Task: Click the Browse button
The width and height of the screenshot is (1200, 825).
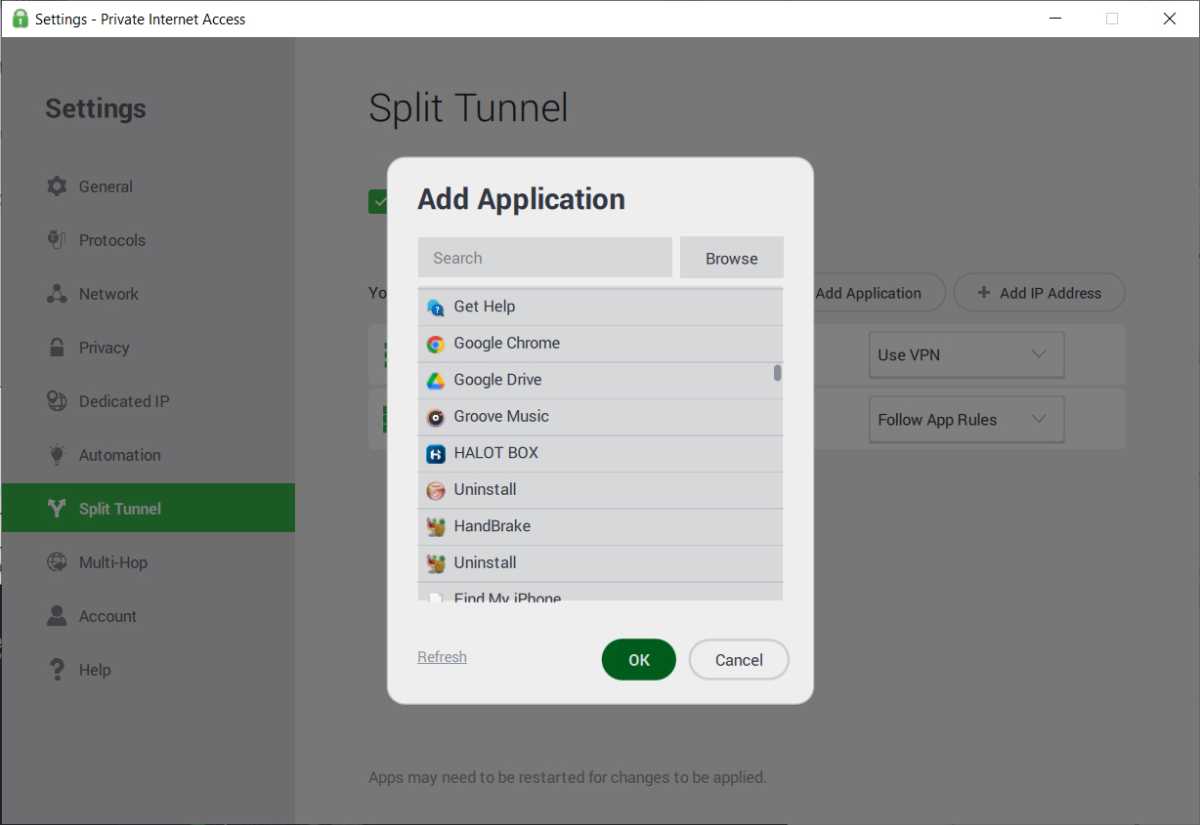Action: pyautogui.click(x=732, y=257)
